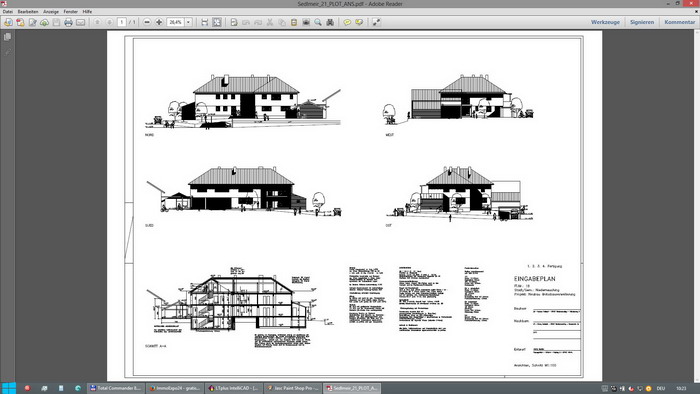Screen dimensions: 700x394
Task: Toggle read mode view
Action: pos(376,22)
